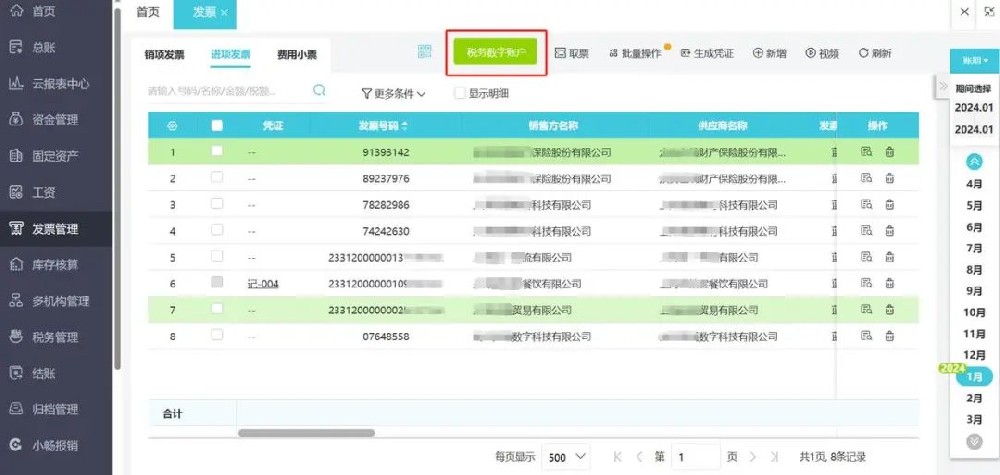View details of invoice 07648558

866,335
